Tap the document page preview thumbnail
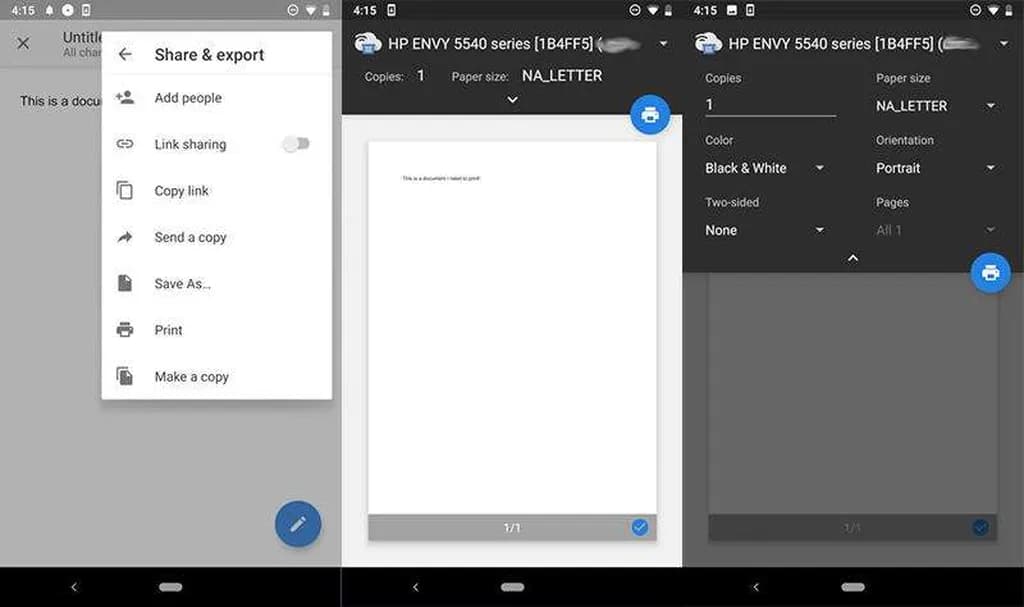Image resolution: width=1024 pixels, height=607 pixels. tap(512, 330)
